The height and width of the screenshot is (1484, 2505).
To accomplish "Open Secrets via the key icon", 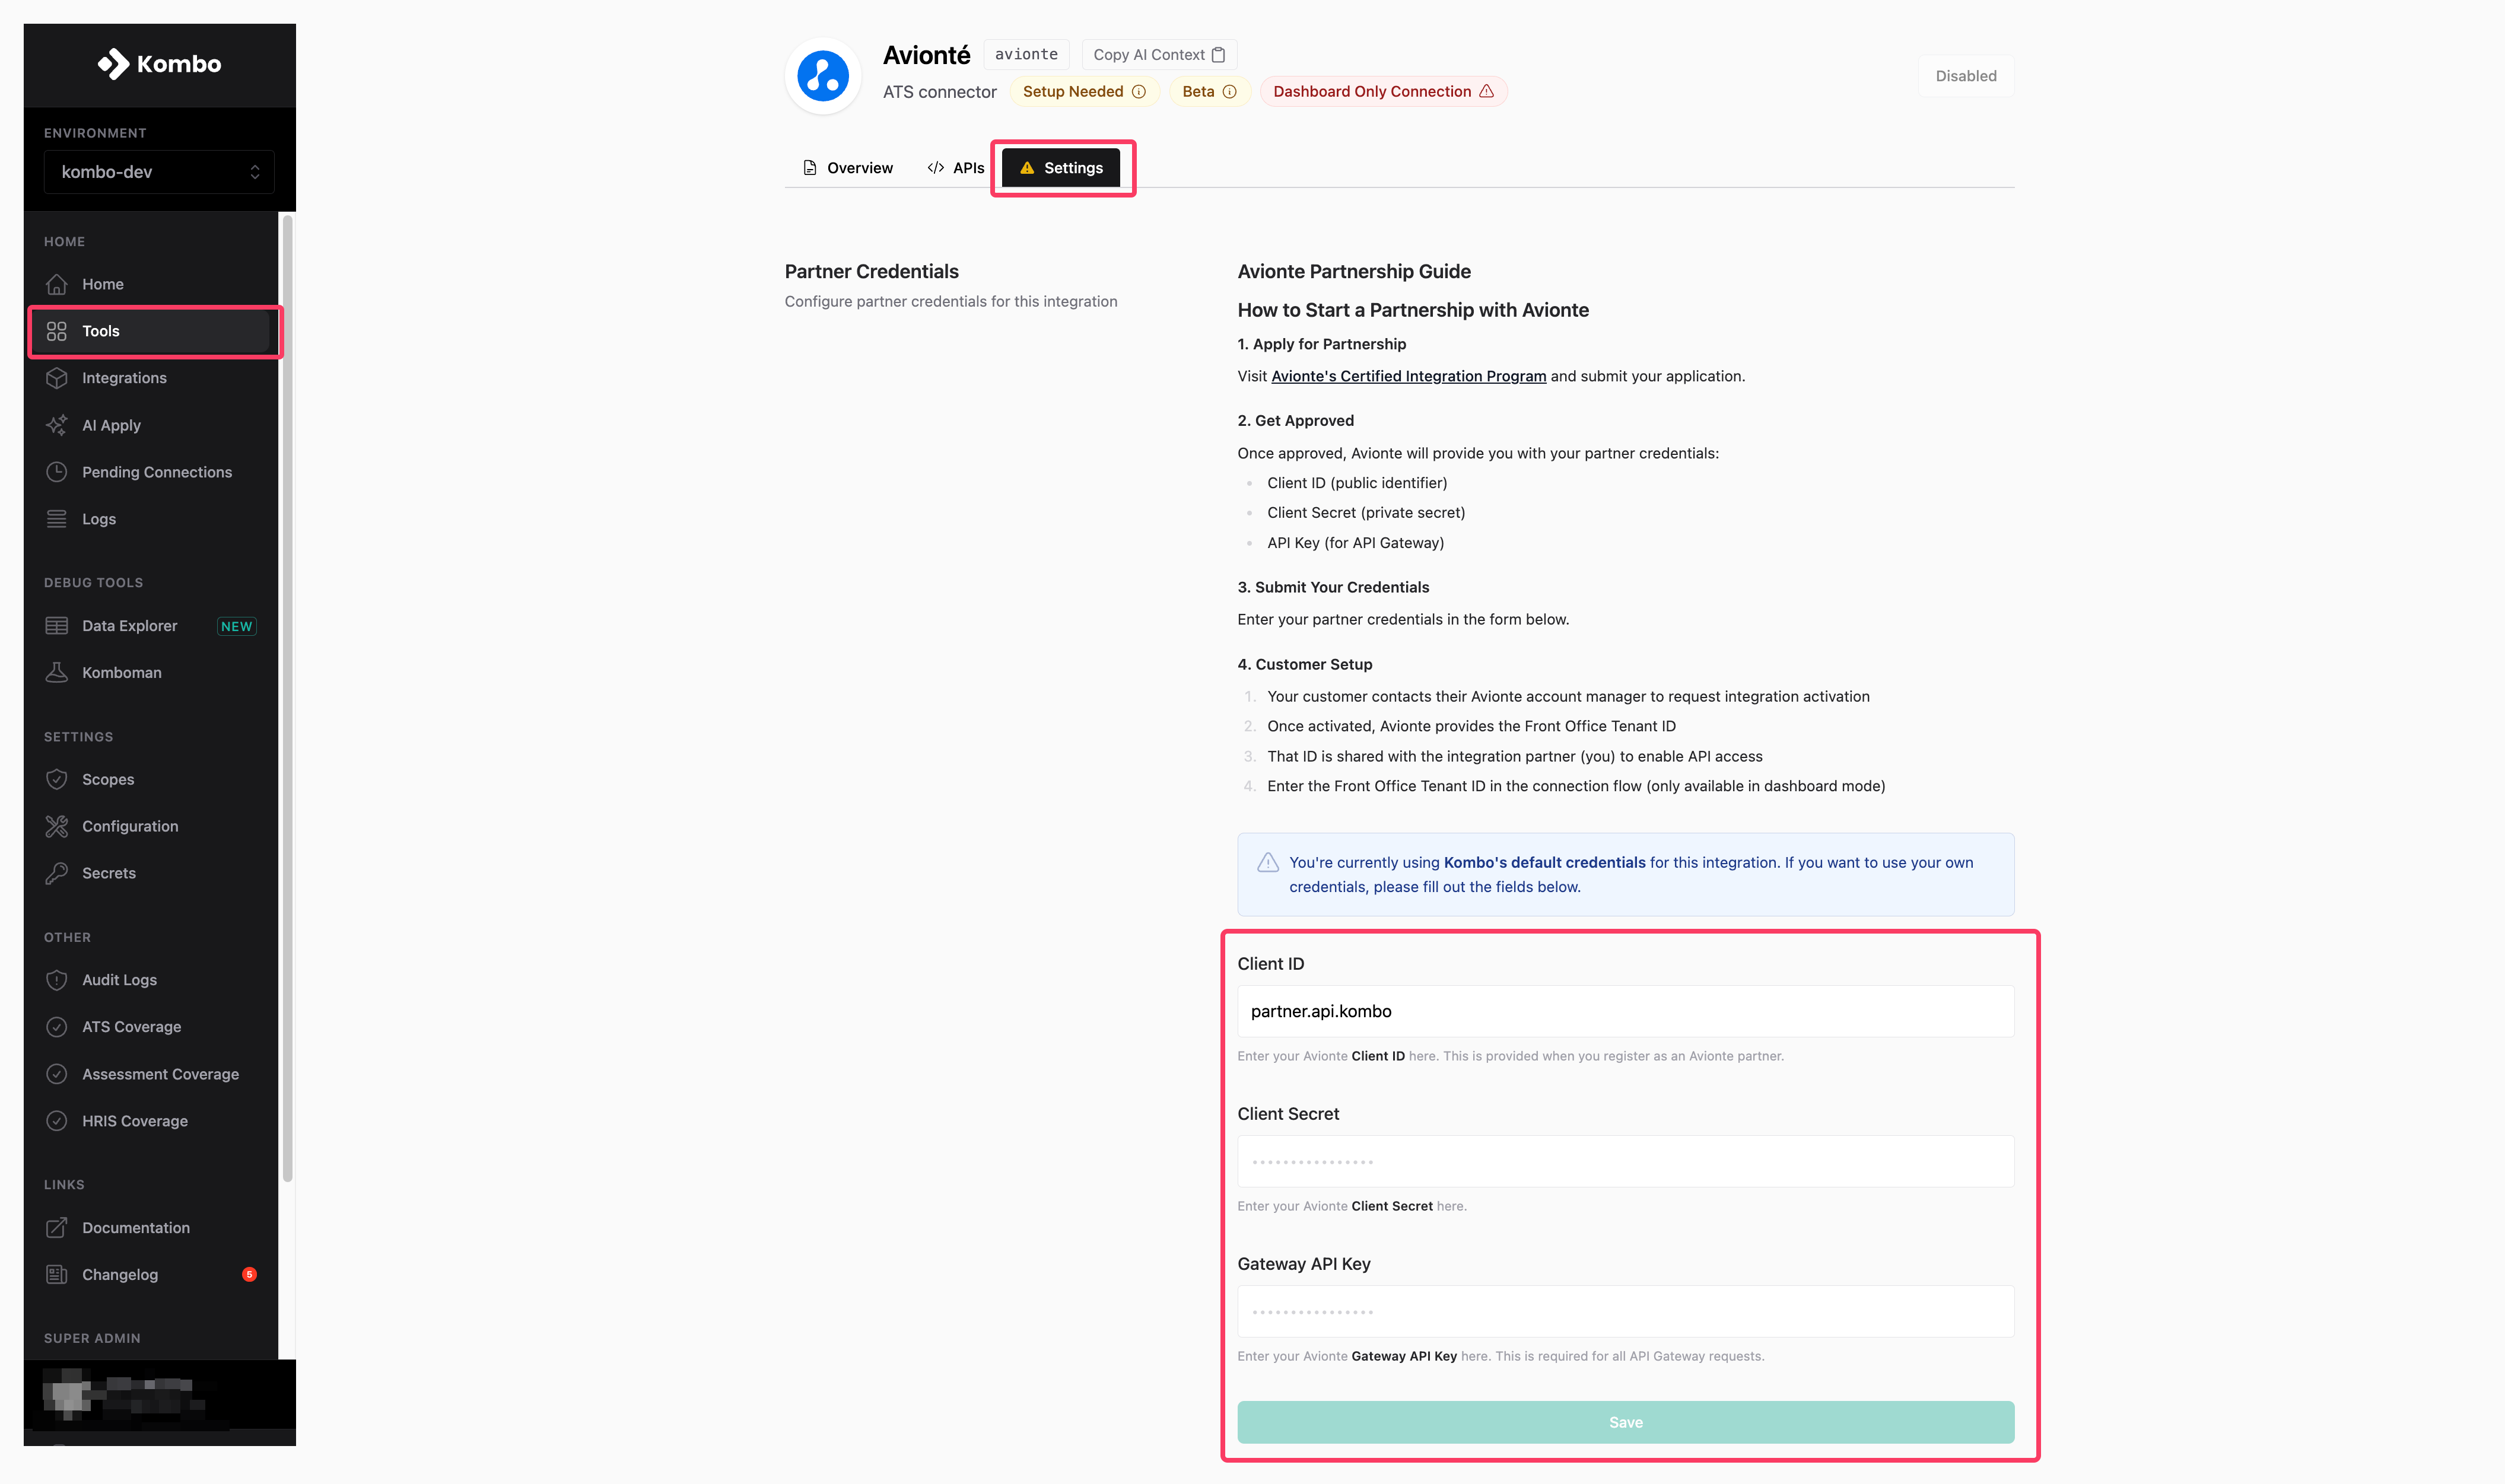I will coord(57,873).
